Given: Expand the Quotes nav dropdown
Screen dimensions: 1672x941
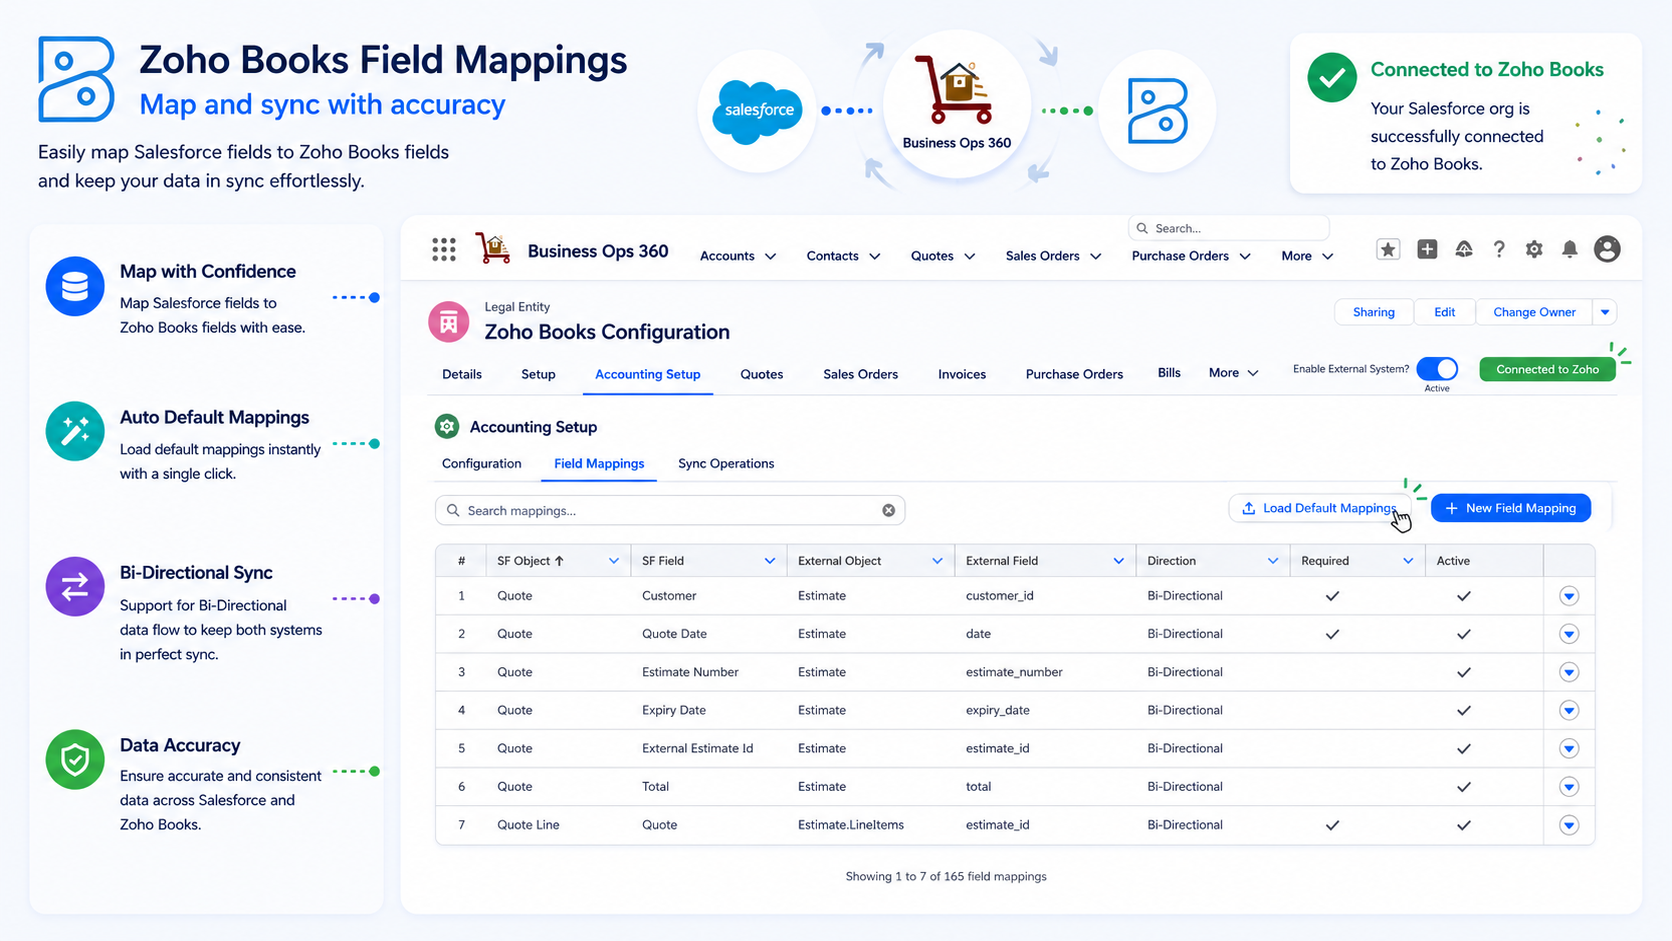Looking at the screenshot, I should [x=969, y=257].
